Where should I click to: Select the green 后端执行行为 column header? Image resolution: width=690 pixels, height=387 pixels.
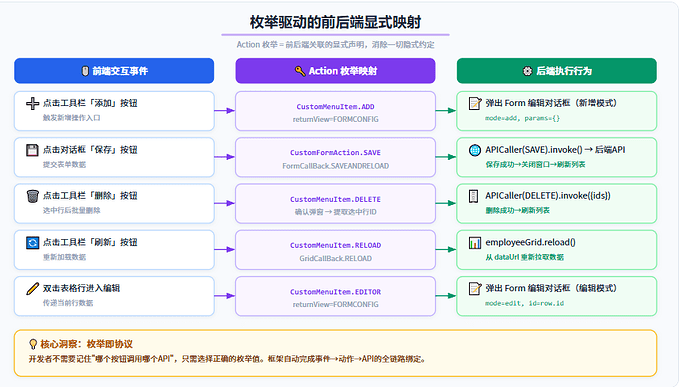click(x=557, y=71)
